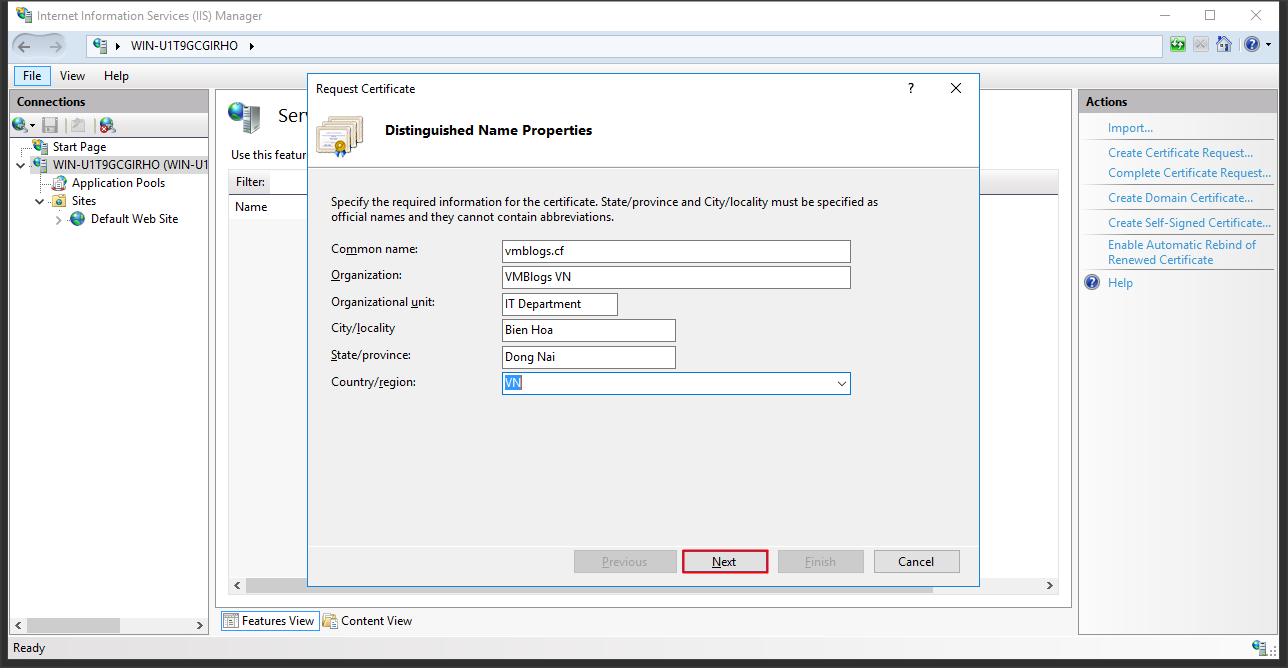The image size is (1288, 668).
Task: Click the Delete Connection icon in Connections toolbar
Action: click(107, 125)
